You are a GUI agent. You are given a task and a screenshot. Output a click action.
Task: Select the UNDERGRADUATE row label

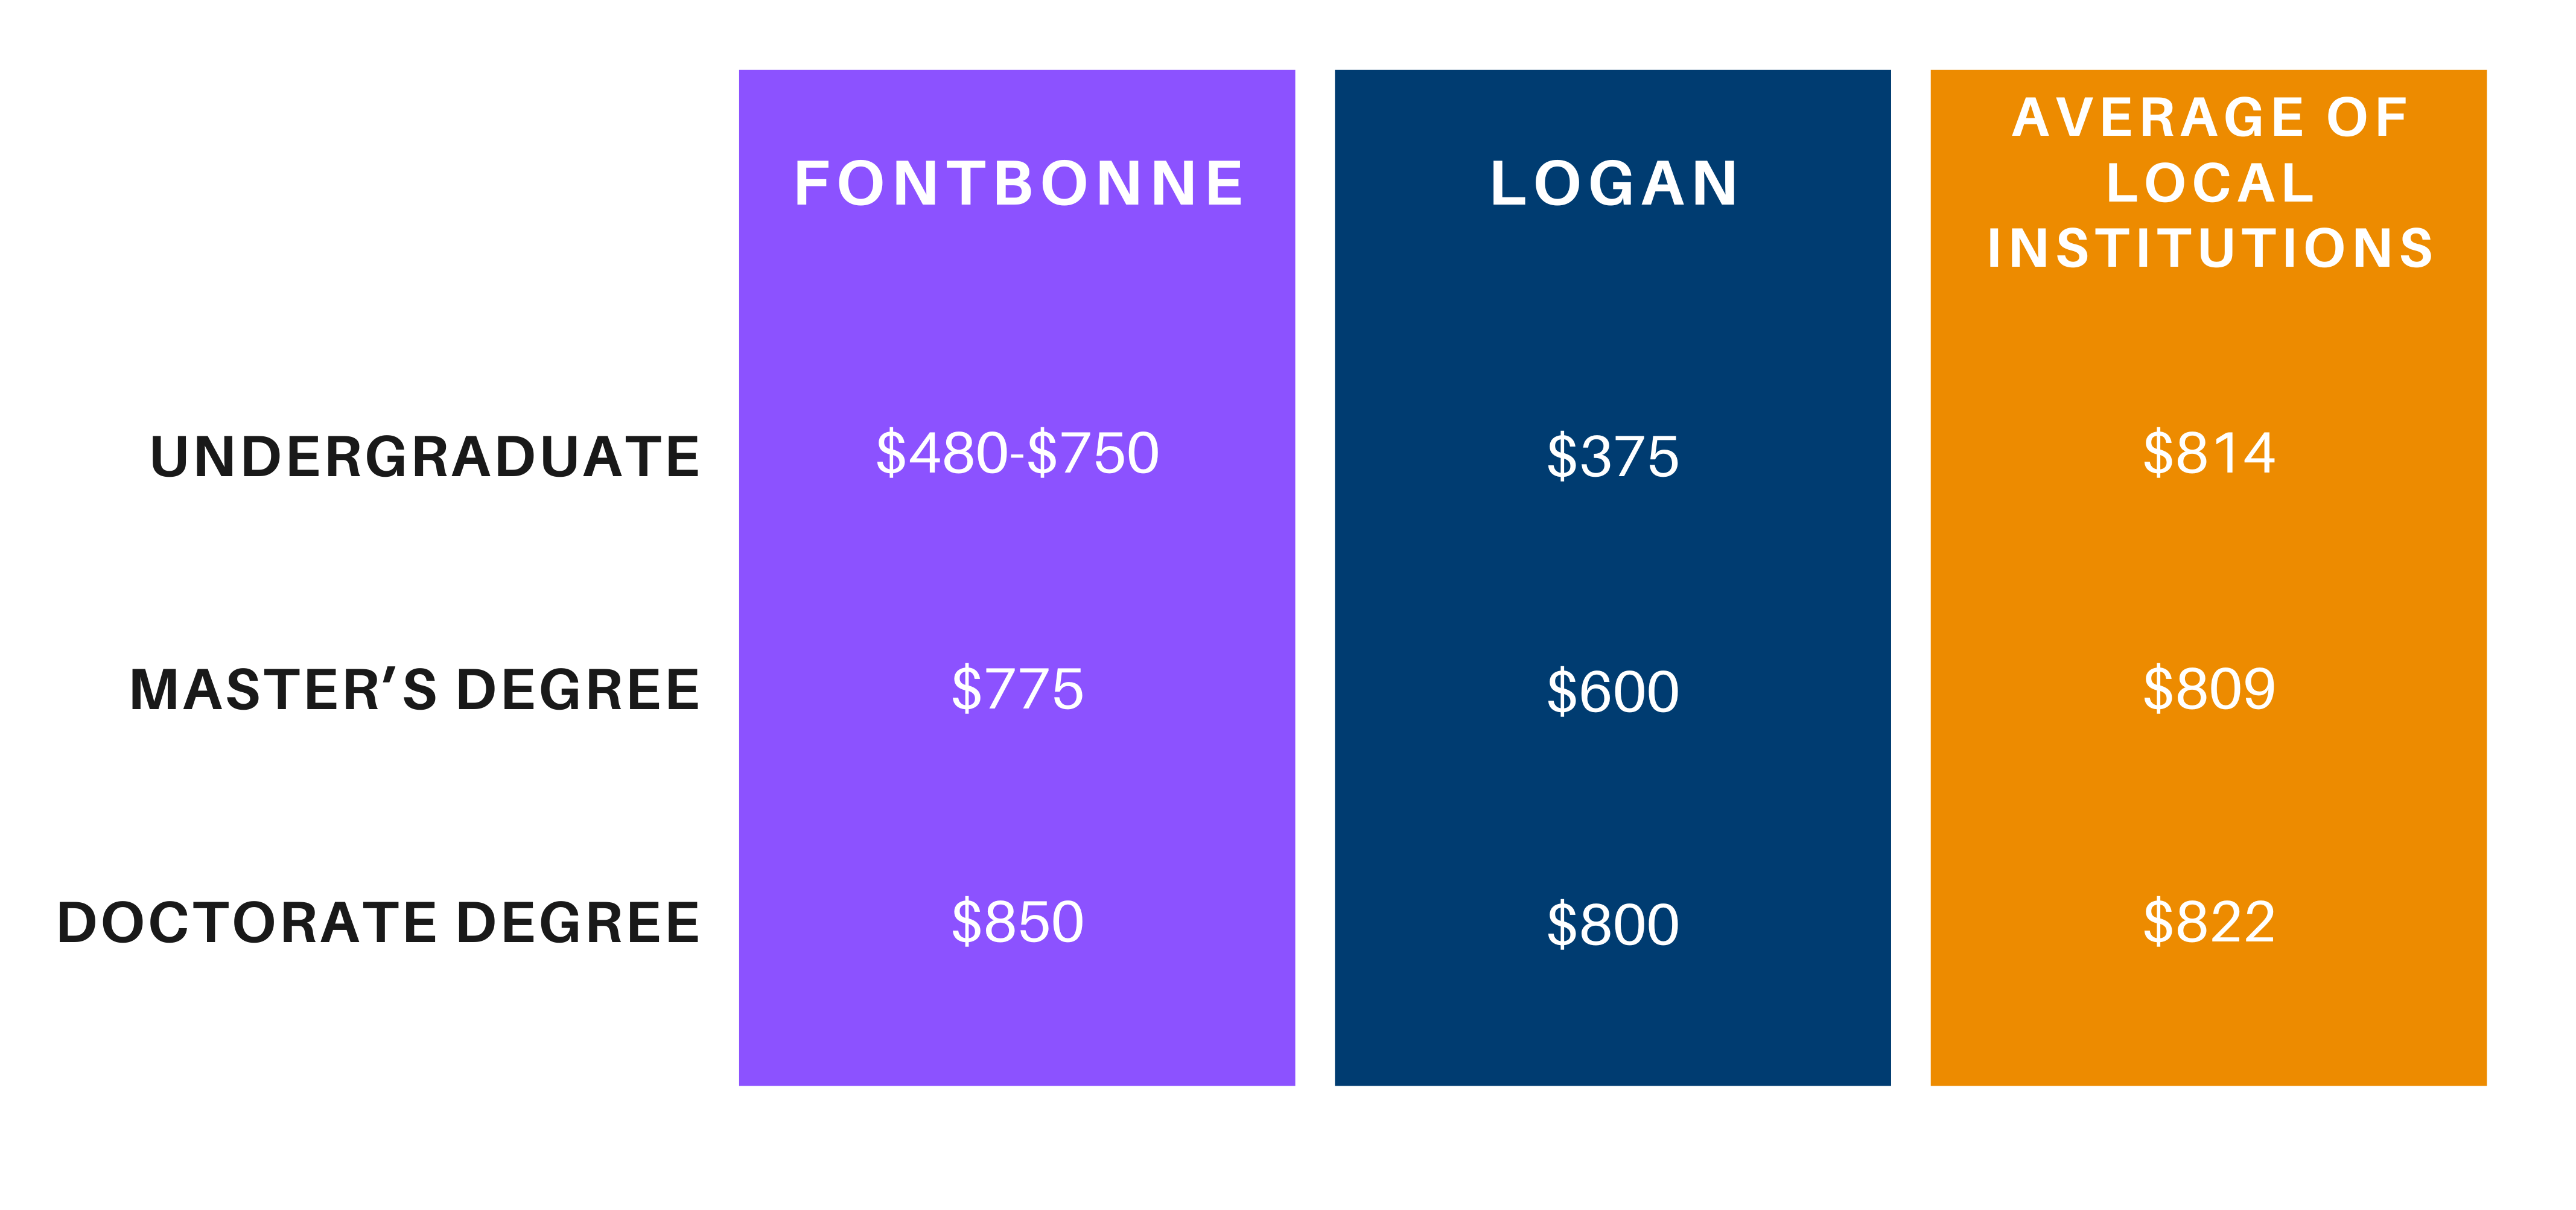(x=425, y=457)
